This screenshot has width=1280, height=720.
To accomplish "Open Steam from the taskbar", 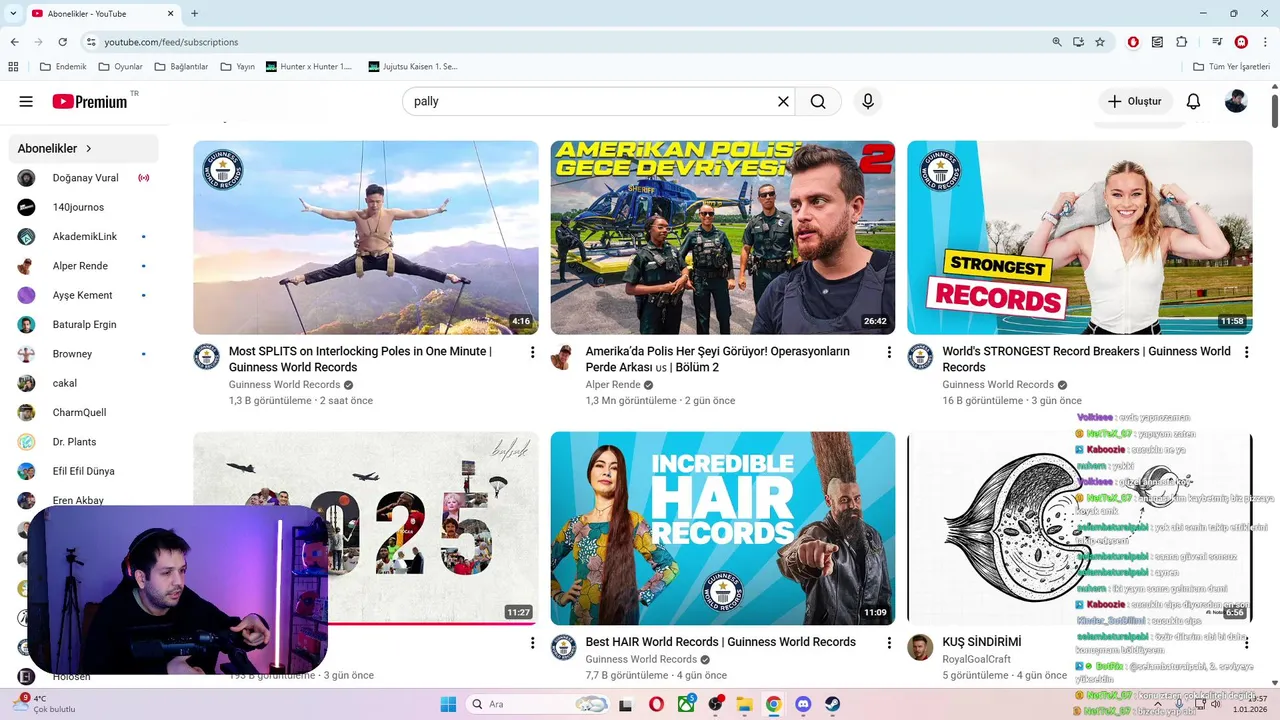I will [x=832, y=704].
